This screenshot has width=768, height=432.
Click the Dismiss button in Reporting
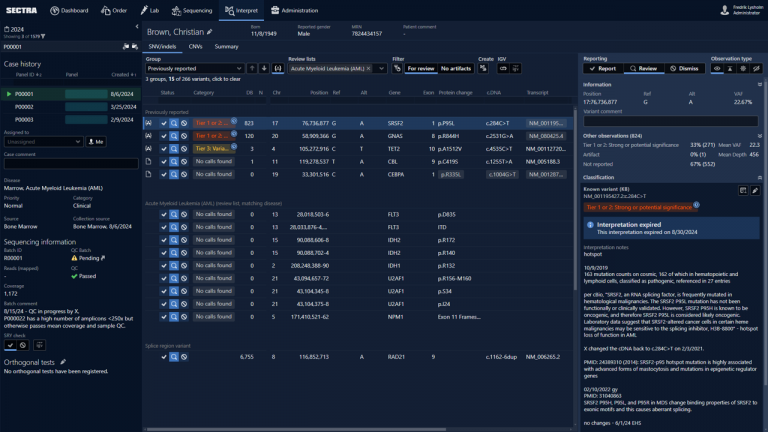point(684,68)
